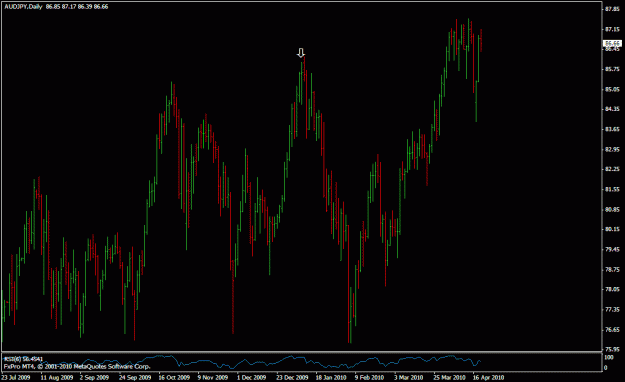Click the 76.65 price axis label

tap(612, 330)
